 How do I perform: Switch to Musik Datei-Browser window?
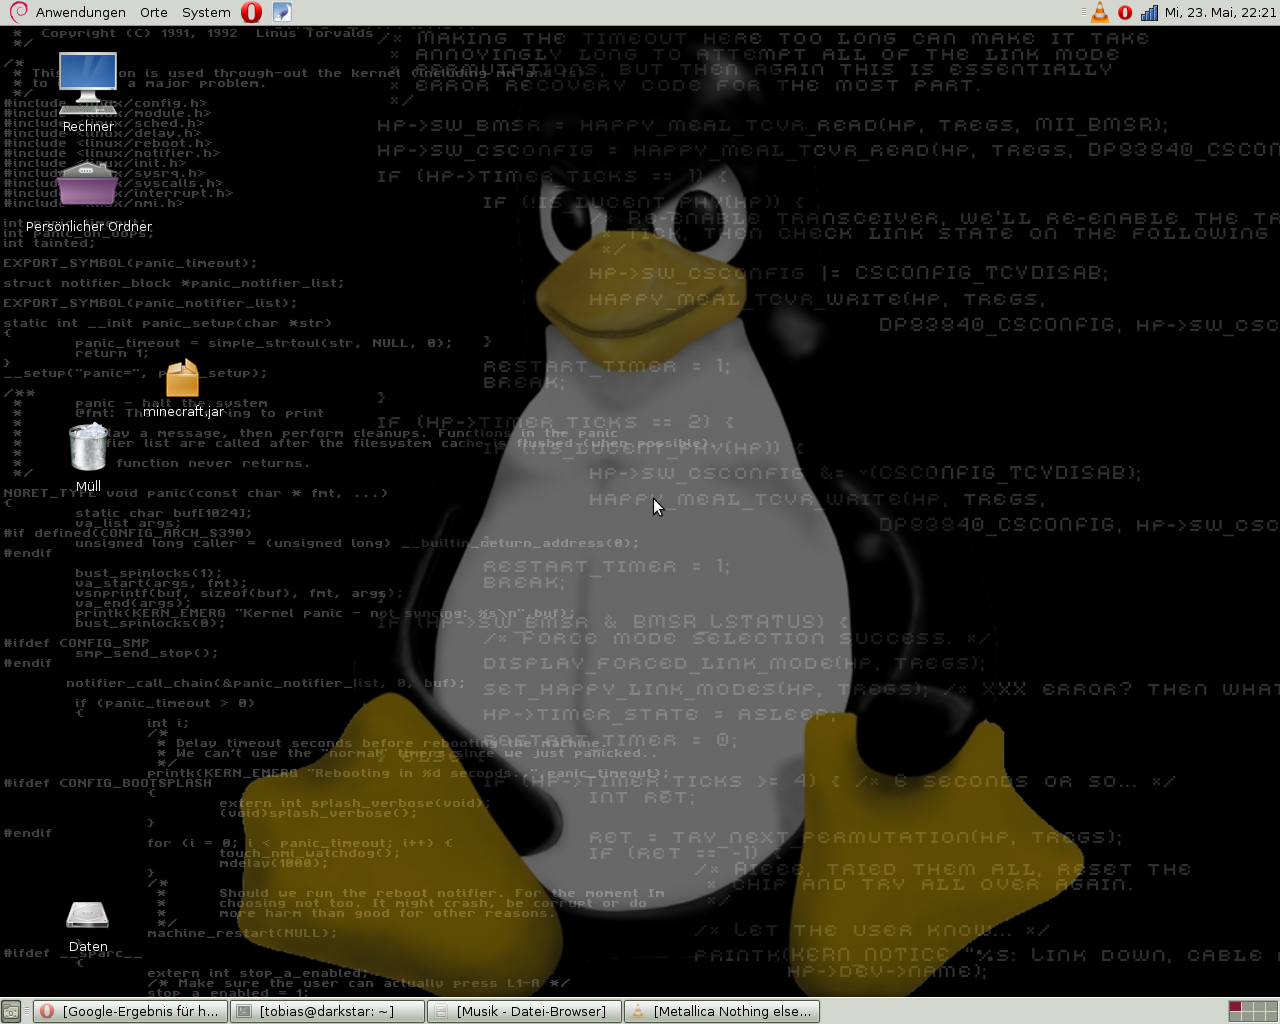[524, 1011]
